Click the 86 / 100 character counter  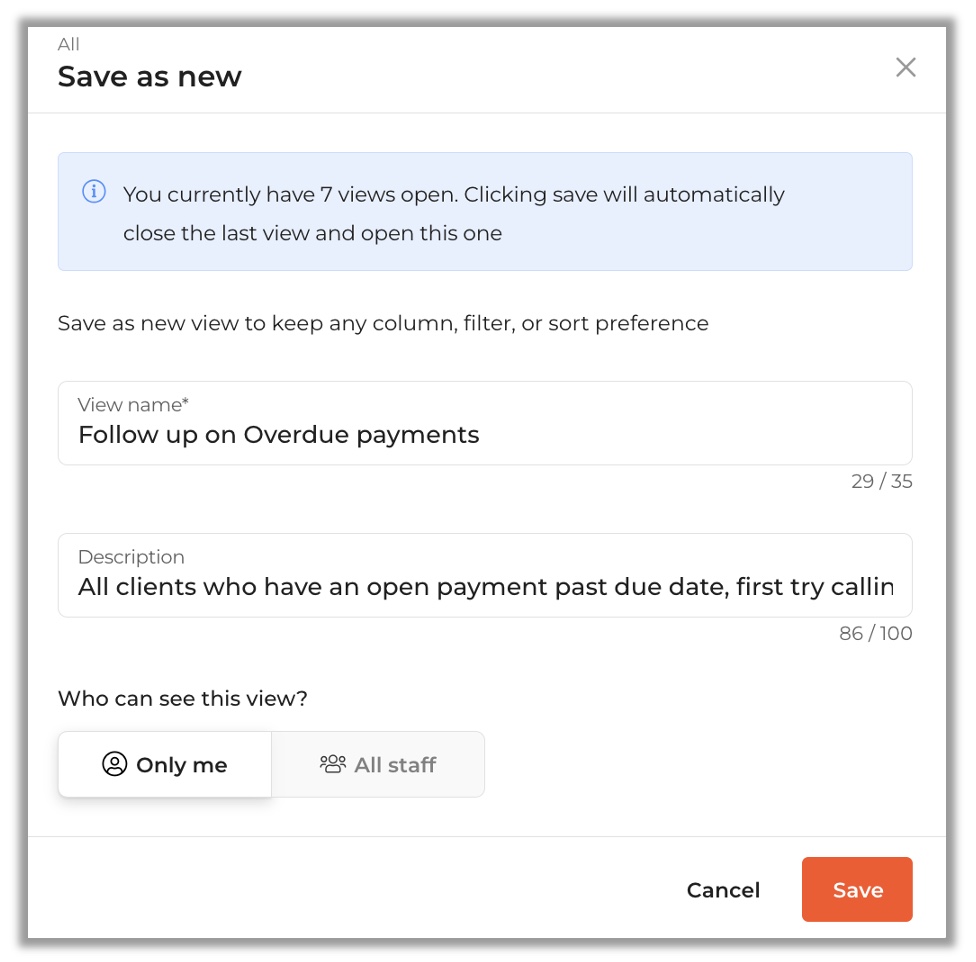pyautogui.click(x=875, y=633)
